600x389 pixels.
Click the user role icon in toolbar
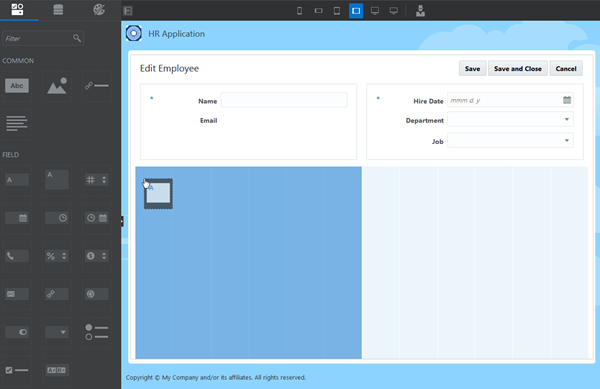click(x=420, y=11)
